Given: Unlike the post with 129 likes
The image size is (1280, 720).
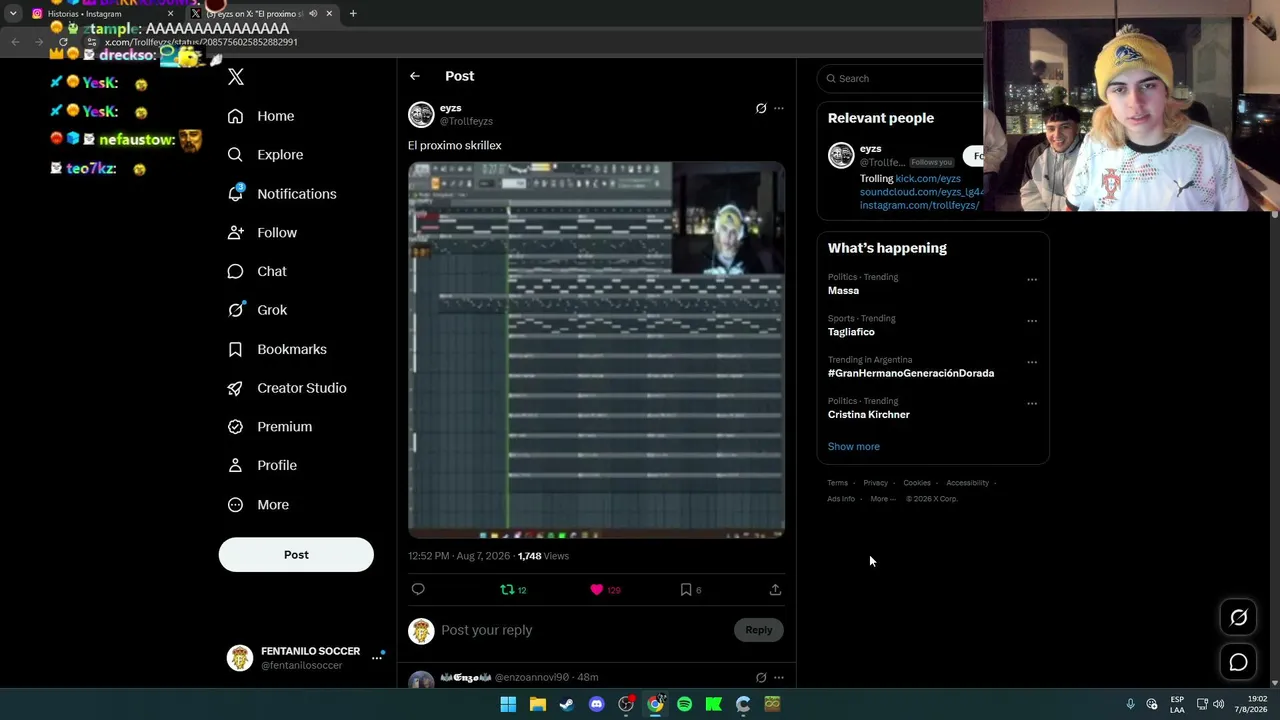Looking at the screenshot, I should pyautogui.click(x=605, y=590).
